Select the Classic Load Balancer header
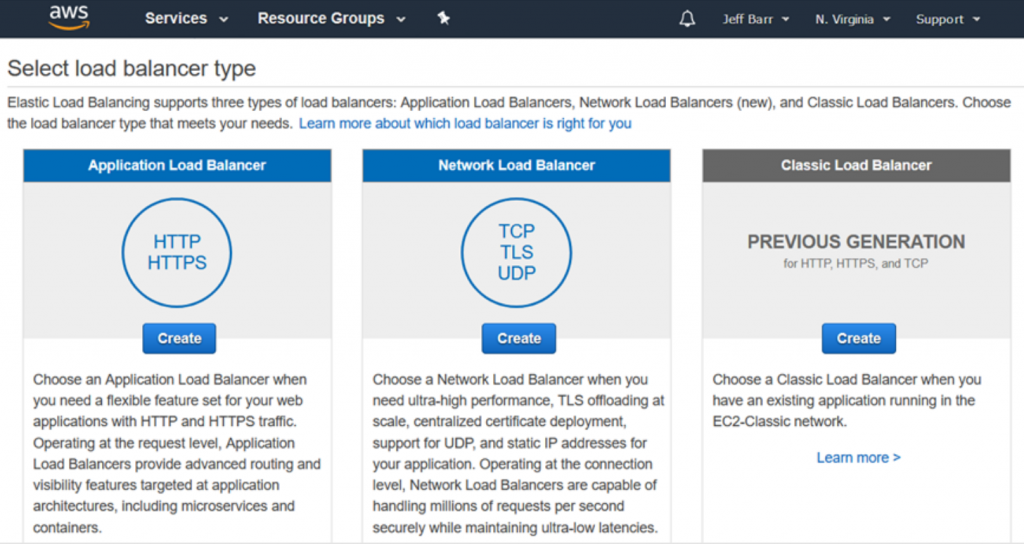1024x544 pixels. point(856,165)
